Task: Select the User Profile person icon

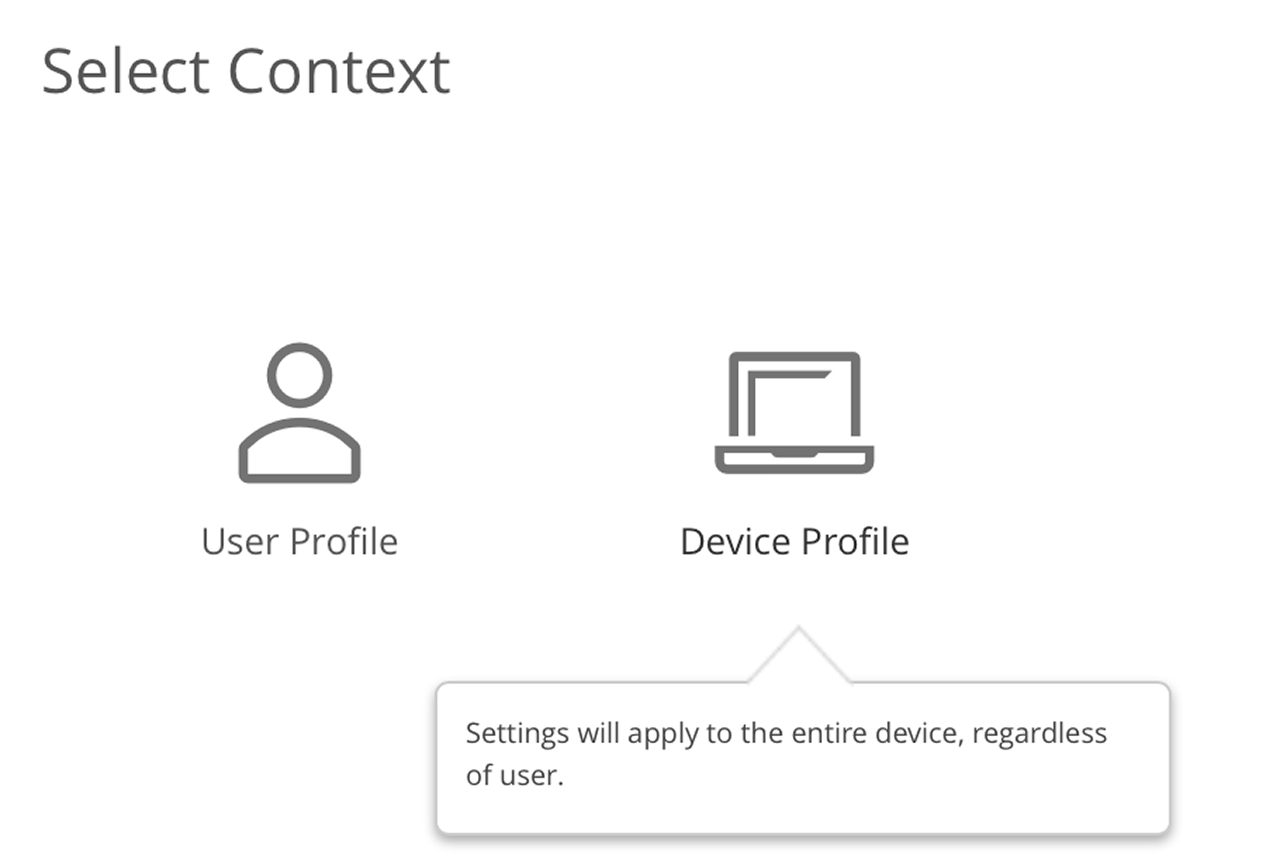Action: pos(299,413)
